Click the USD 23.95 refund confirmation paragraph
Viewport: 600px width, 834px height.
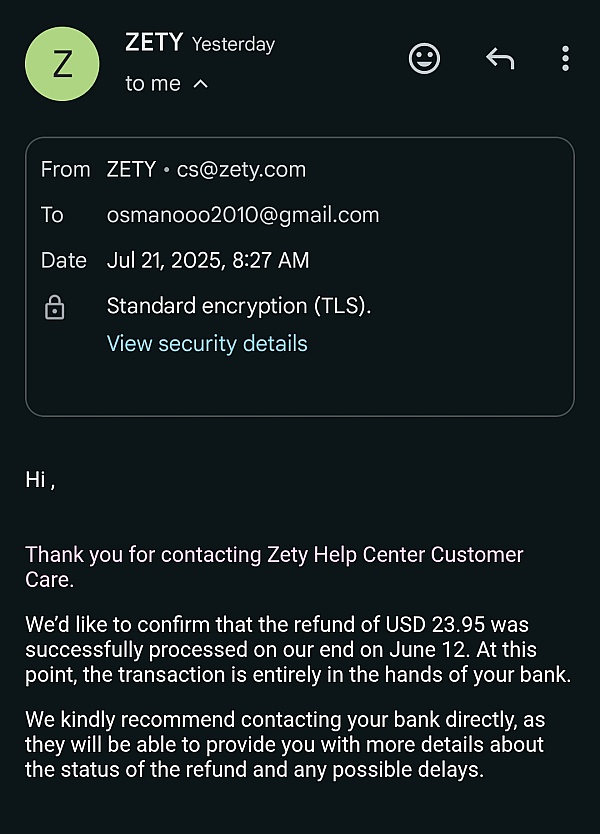click(297, 649)
